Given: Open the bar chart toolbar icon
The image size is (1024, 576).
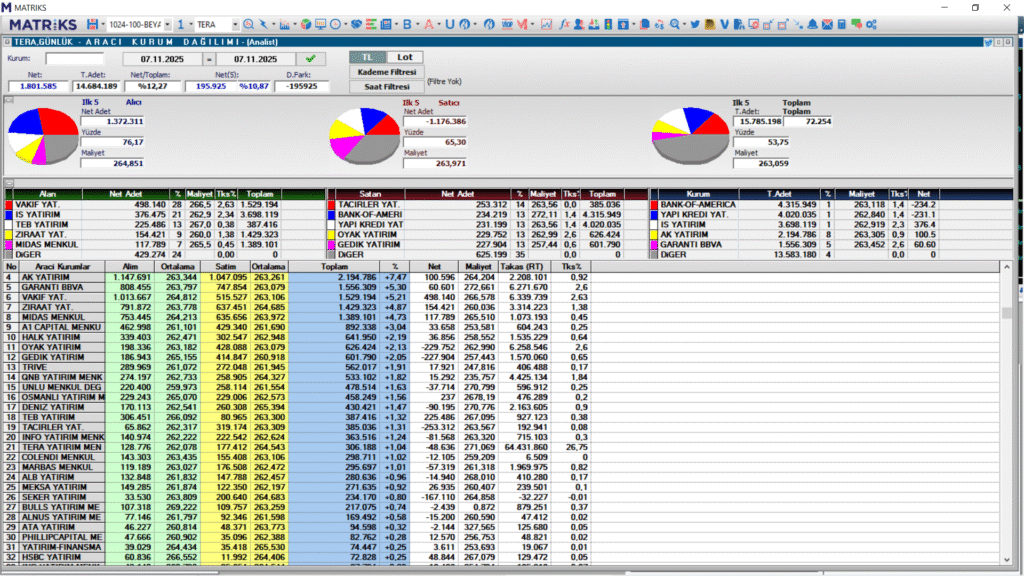Looking at the screenshot, I should [x=285, y=24].
